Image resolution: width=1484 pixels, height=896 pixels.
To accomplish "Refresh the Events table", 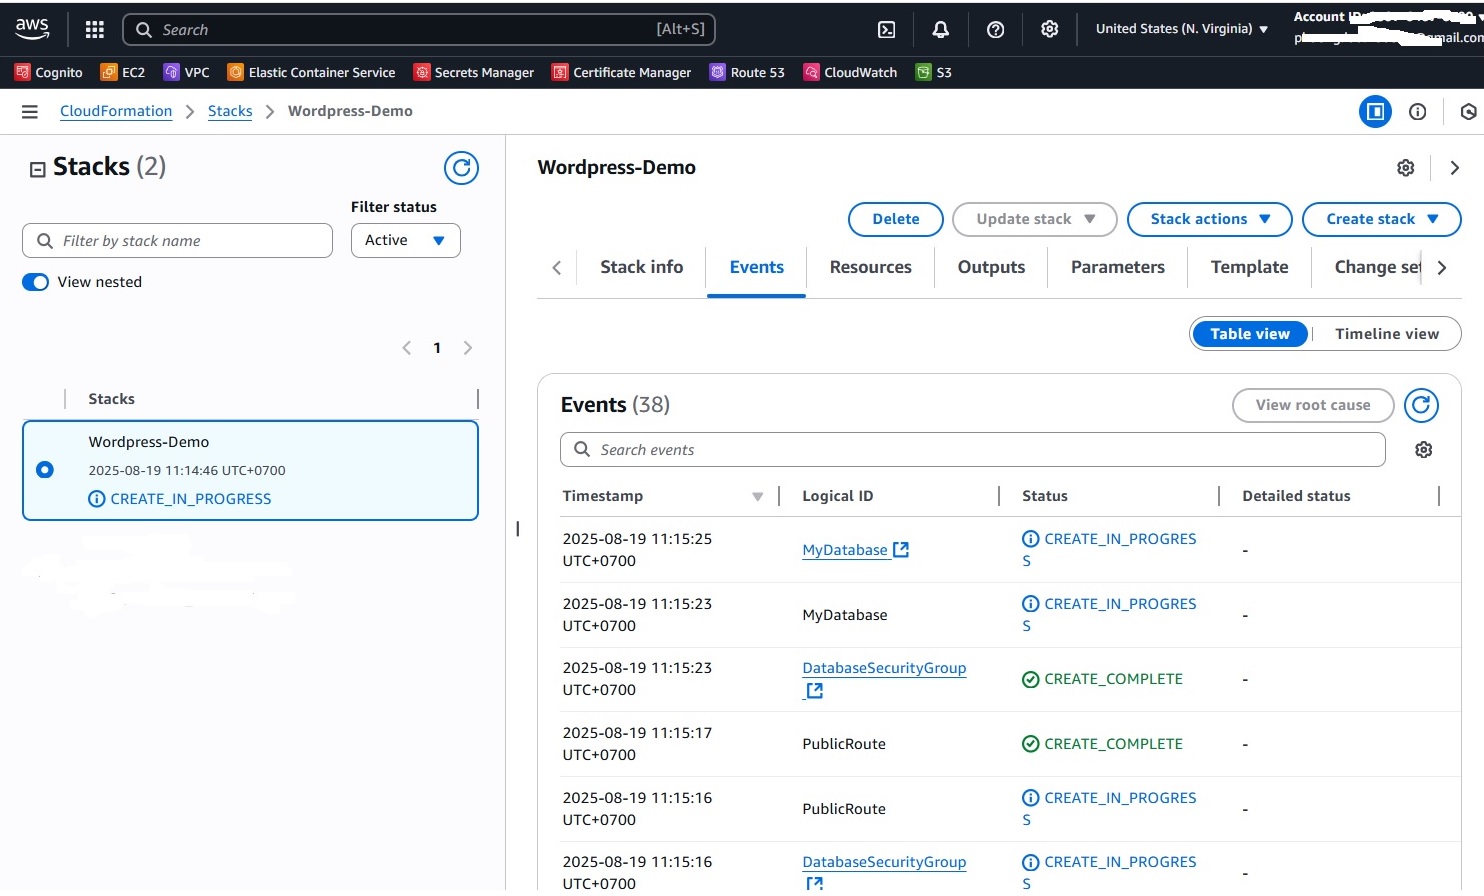I will (1421, 405).
